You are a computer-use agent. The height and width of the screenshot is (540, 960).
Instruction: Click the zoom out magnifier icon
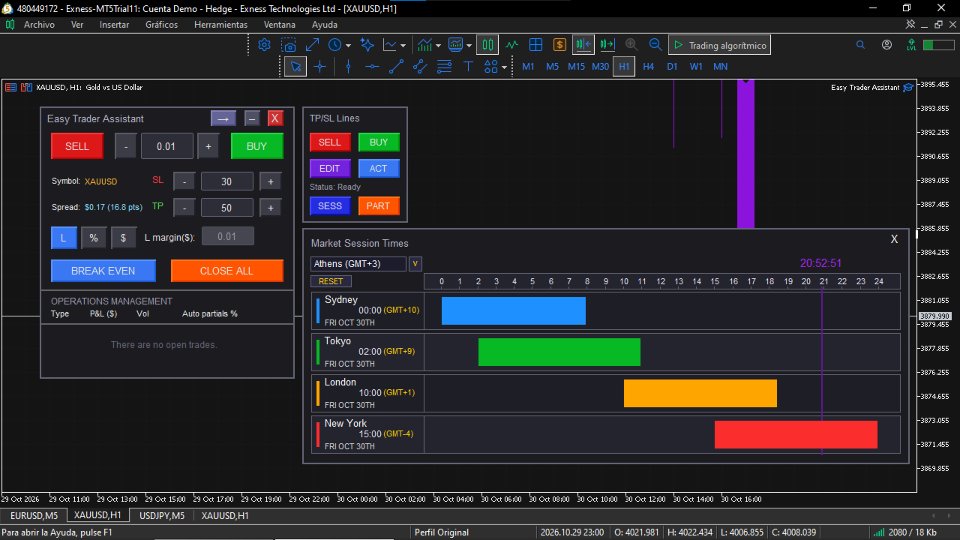point(655,45)
